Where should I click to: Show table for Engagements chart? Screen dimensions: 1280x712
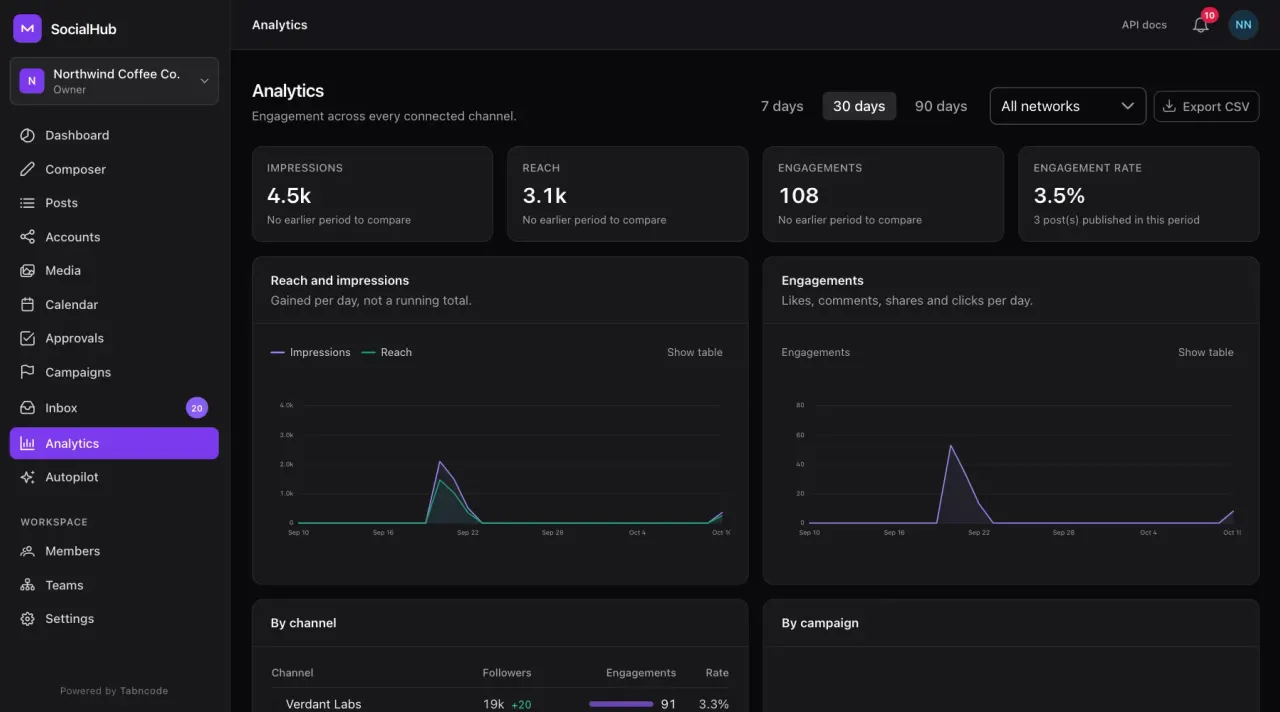tap(1205, 352)
